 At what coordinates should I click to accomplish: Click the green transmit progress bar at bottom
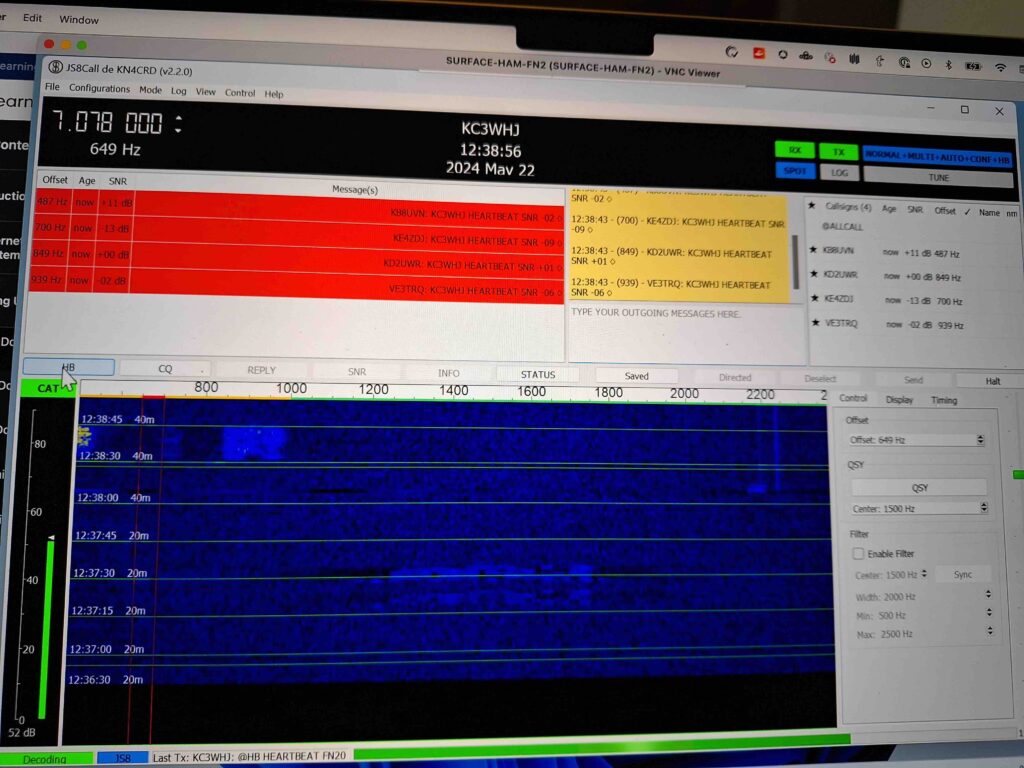point(601,746)
